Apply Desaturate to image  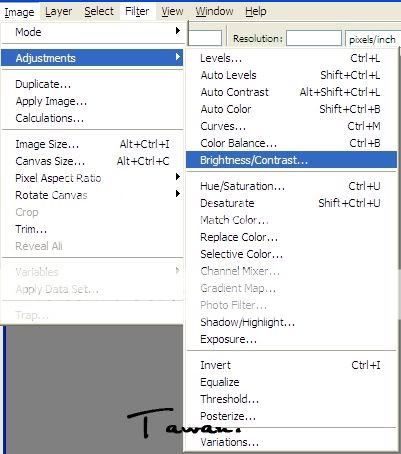291,203
